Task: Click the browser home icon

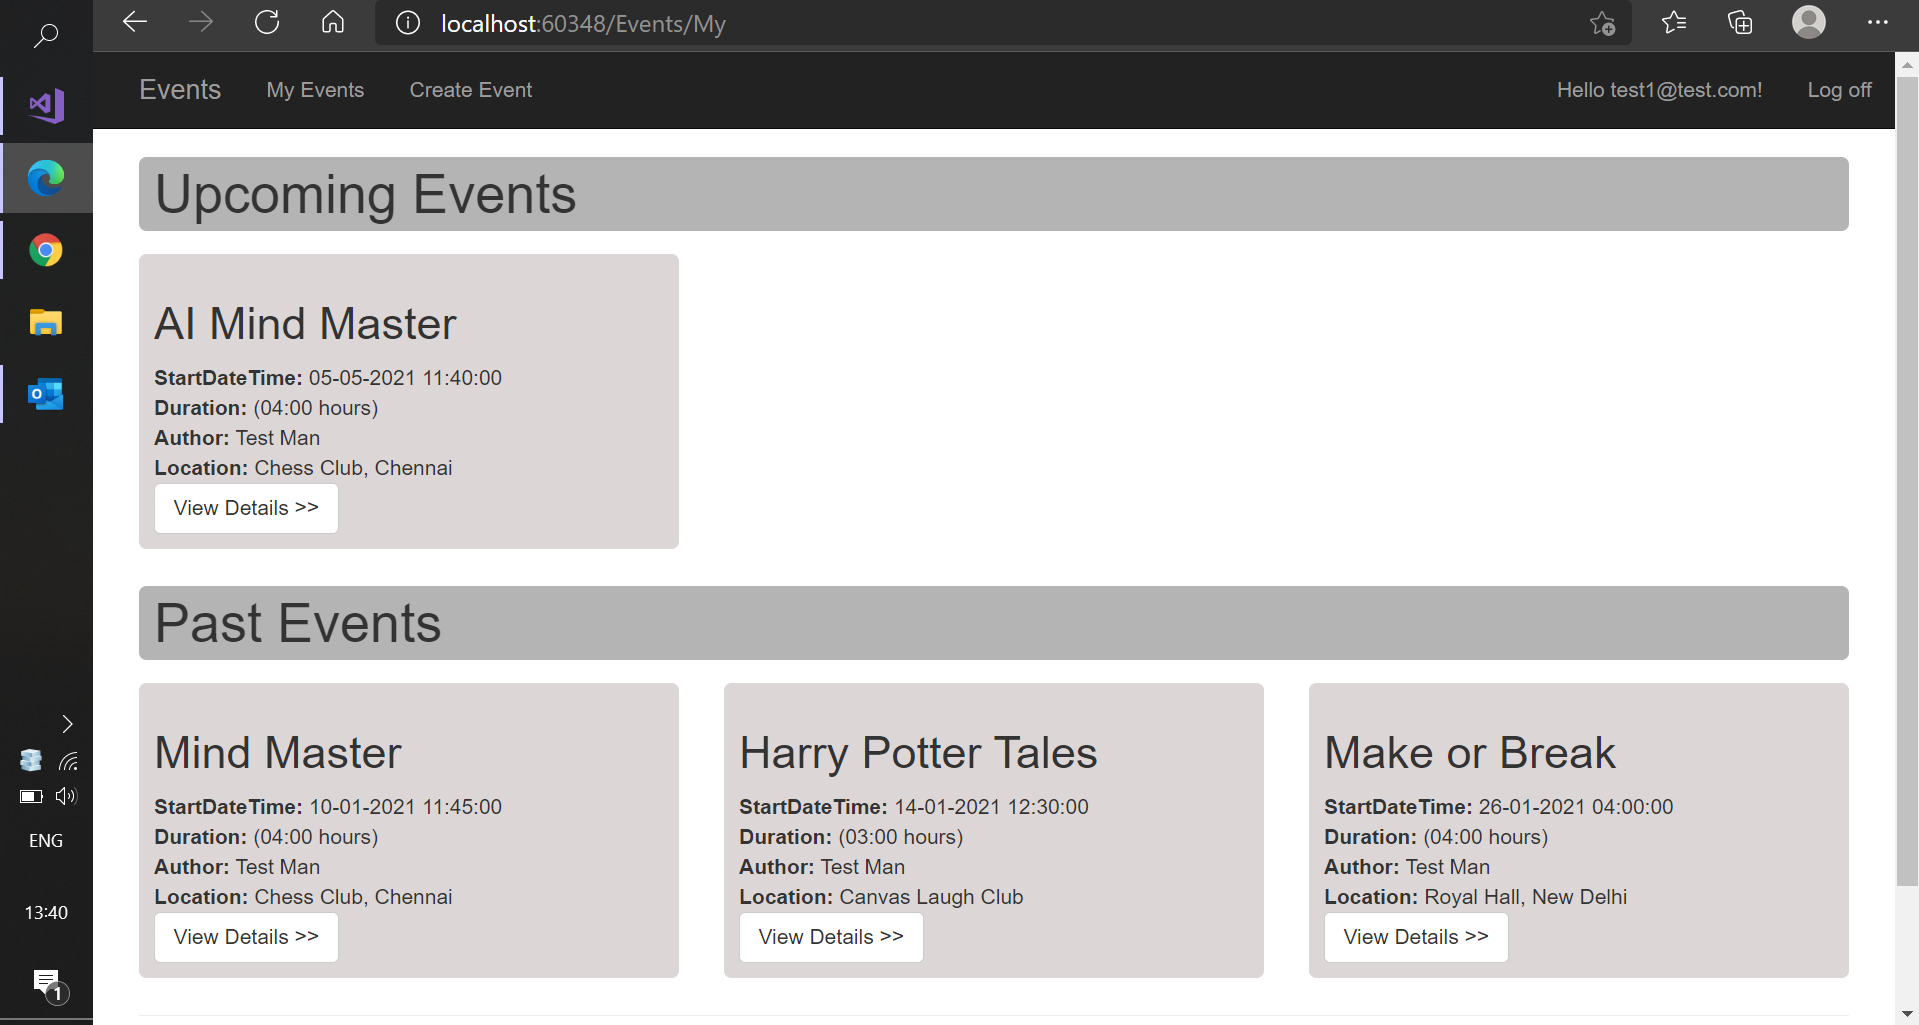Action: point(333,23)
